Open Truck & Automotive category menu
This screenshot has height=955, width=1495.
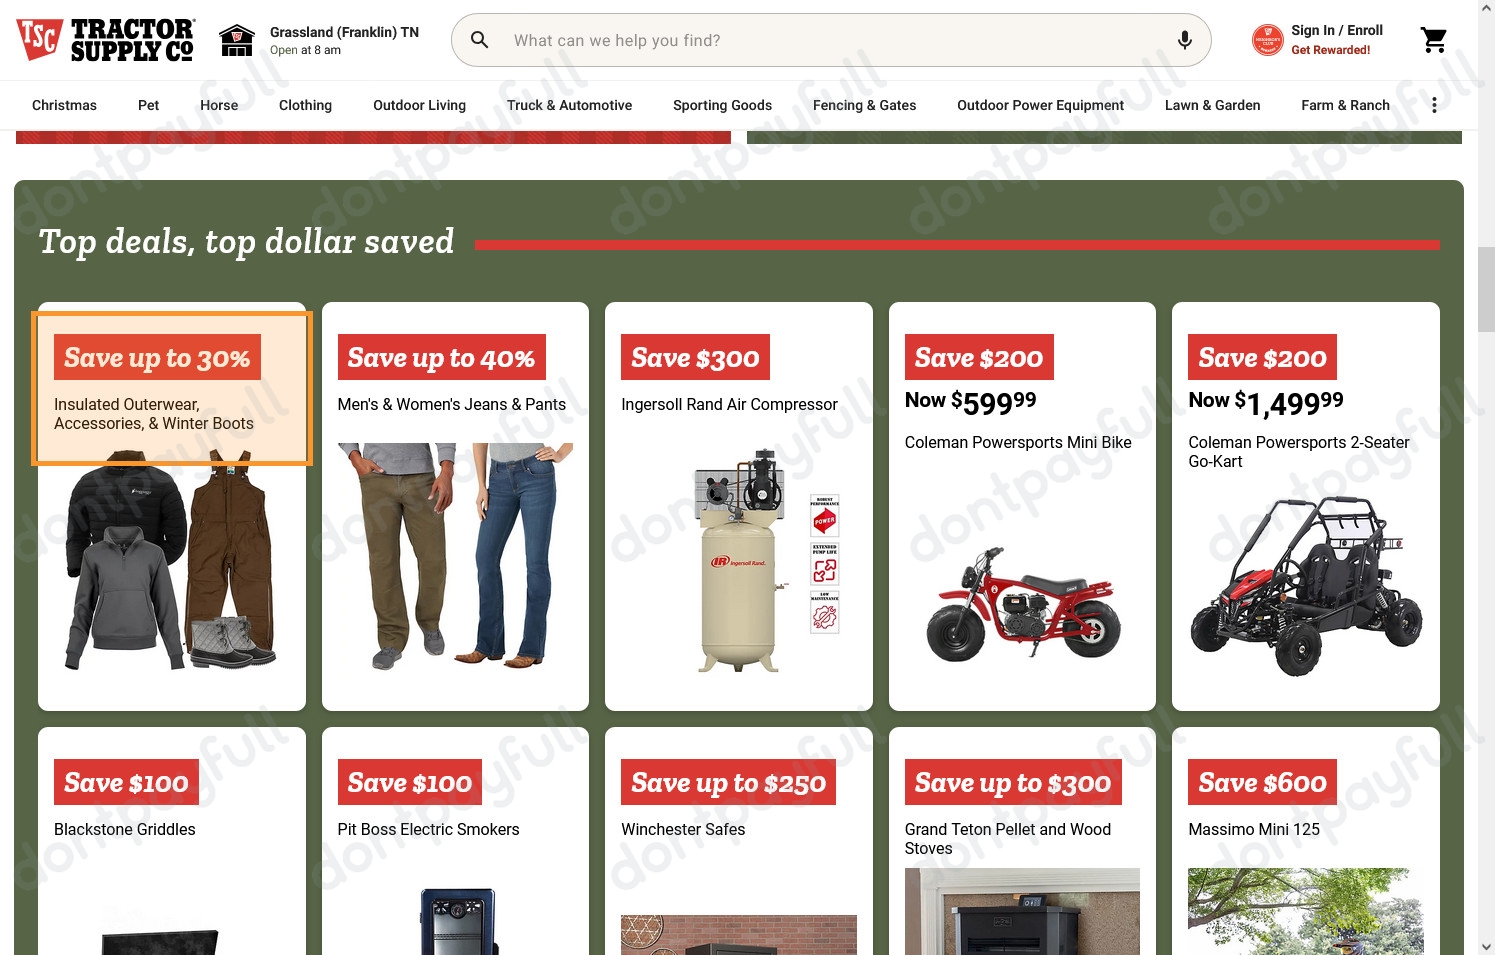[569, 105]
